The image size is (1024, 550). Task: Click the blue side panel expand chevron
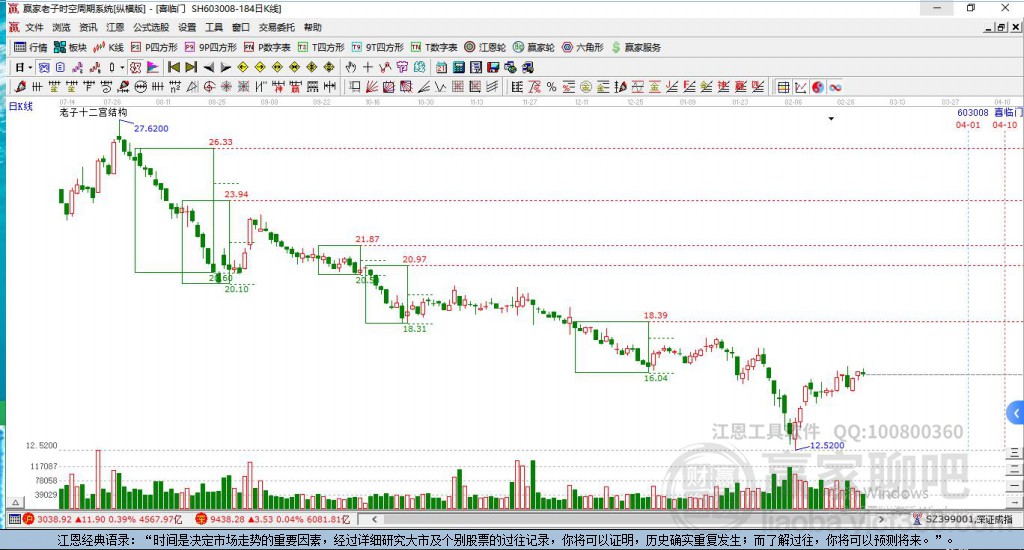(x=1016, y=413)
